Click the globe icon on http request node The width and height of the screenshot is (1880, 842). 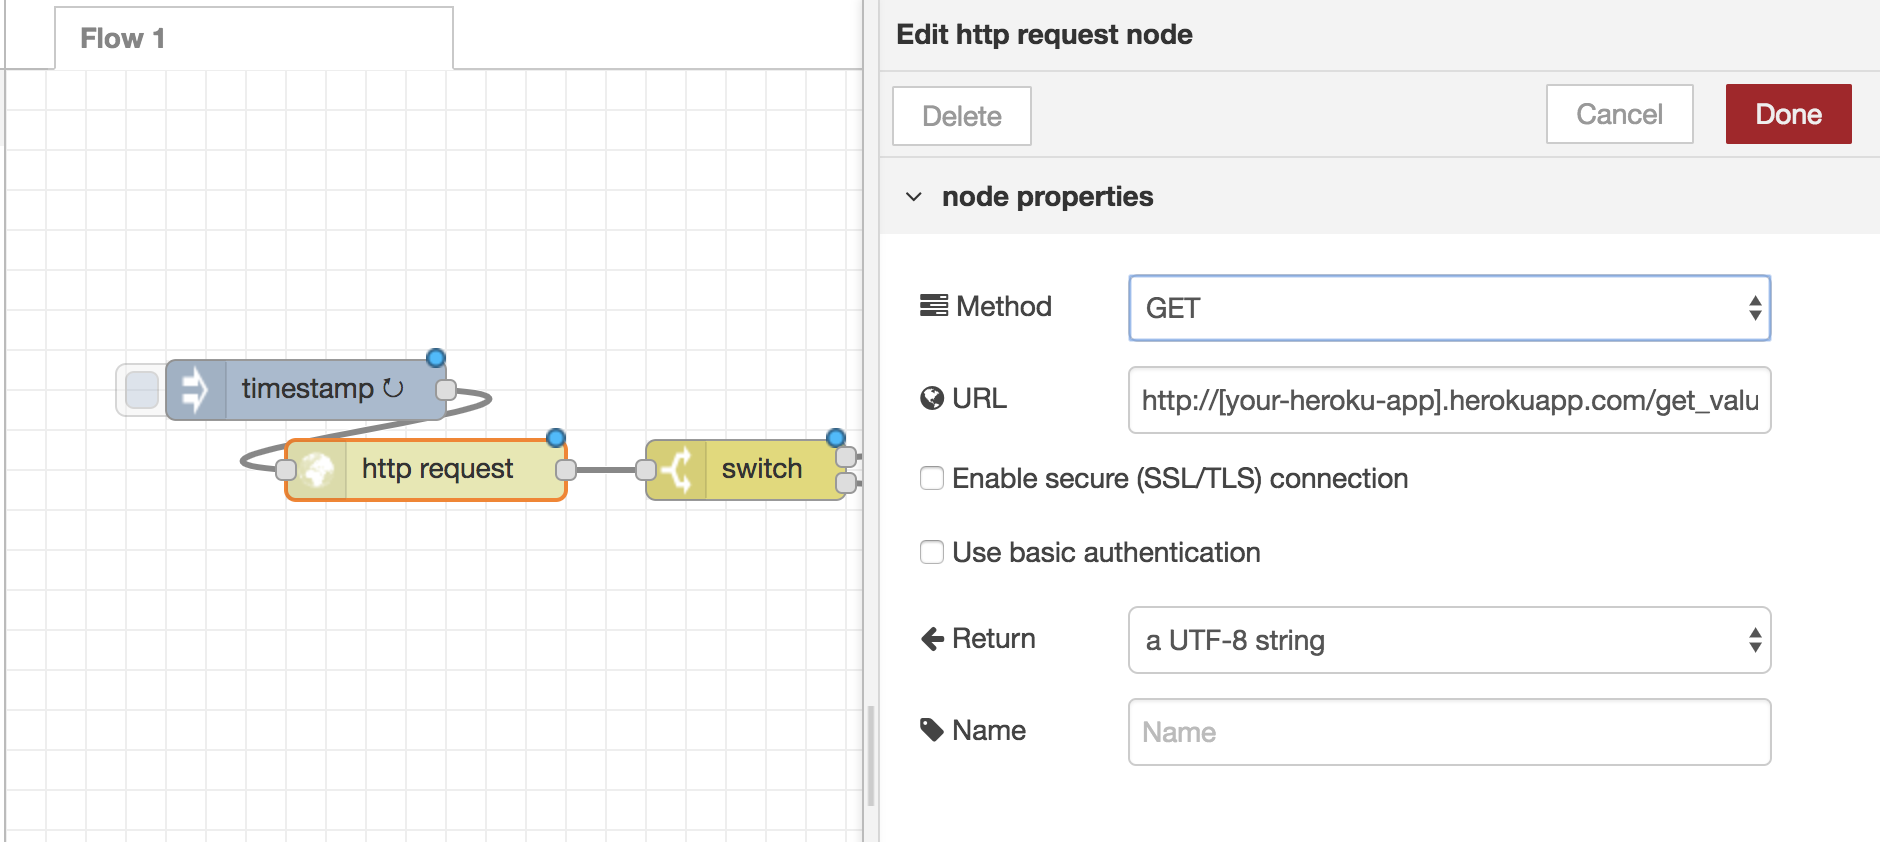click(x=317, y=469)
